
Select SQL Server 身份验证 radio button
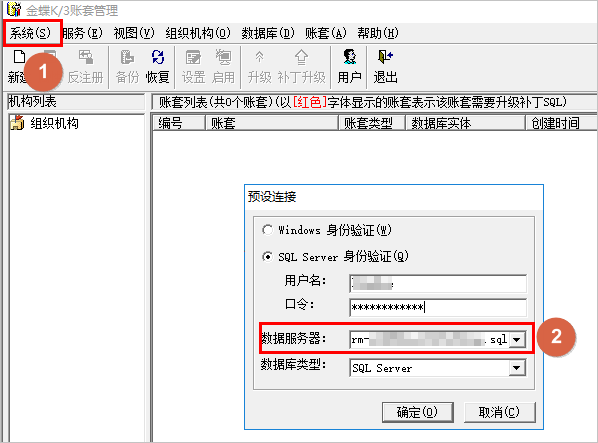(x=267, y=257)
